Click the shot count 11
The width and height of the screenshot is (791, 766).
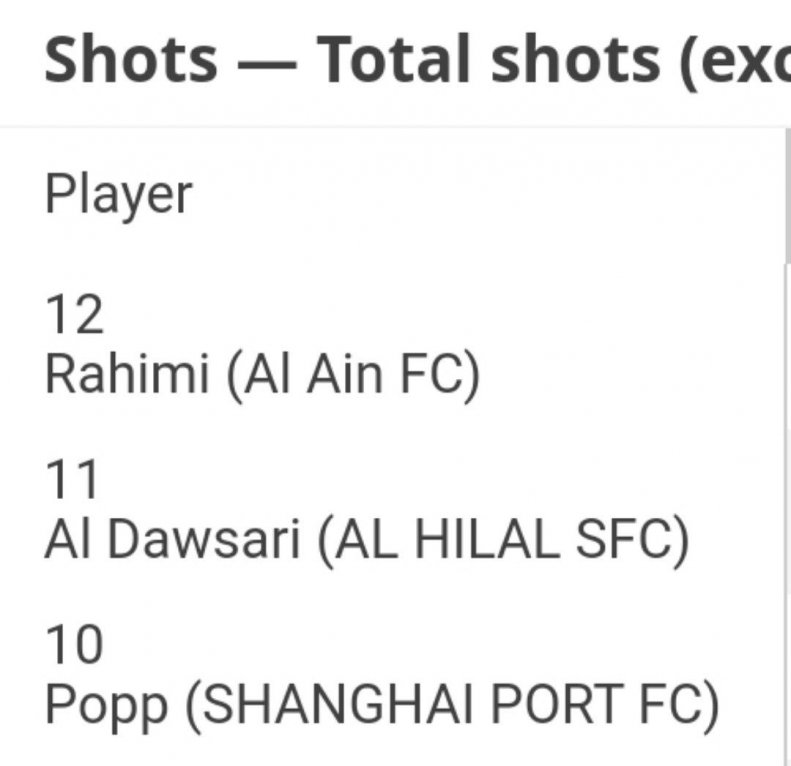click(74, 481)
